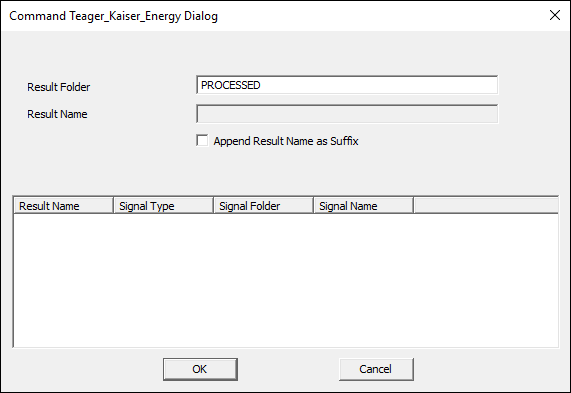The height and width of the screenshot is (393, 571).
Task: Click the blank column header after Signal Name
Action: 486,205
